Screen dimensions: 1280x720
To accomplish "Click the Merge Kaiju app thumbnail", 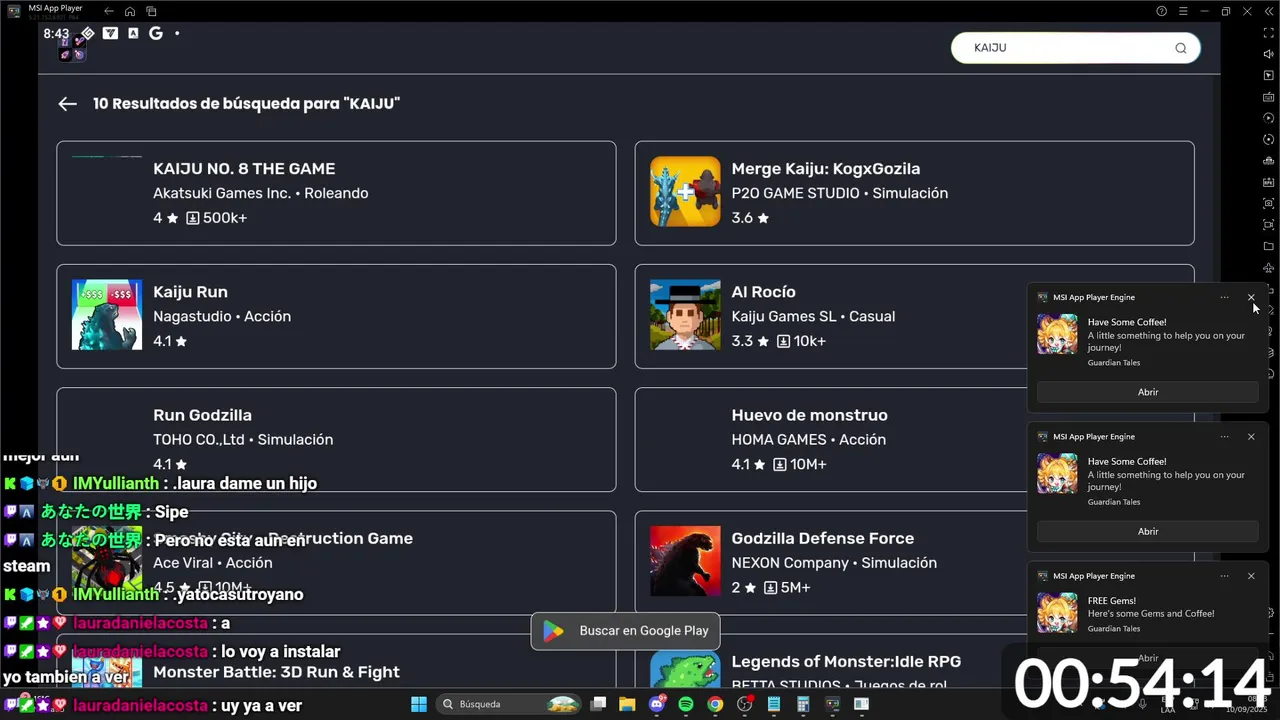I will tap(685, 191).
